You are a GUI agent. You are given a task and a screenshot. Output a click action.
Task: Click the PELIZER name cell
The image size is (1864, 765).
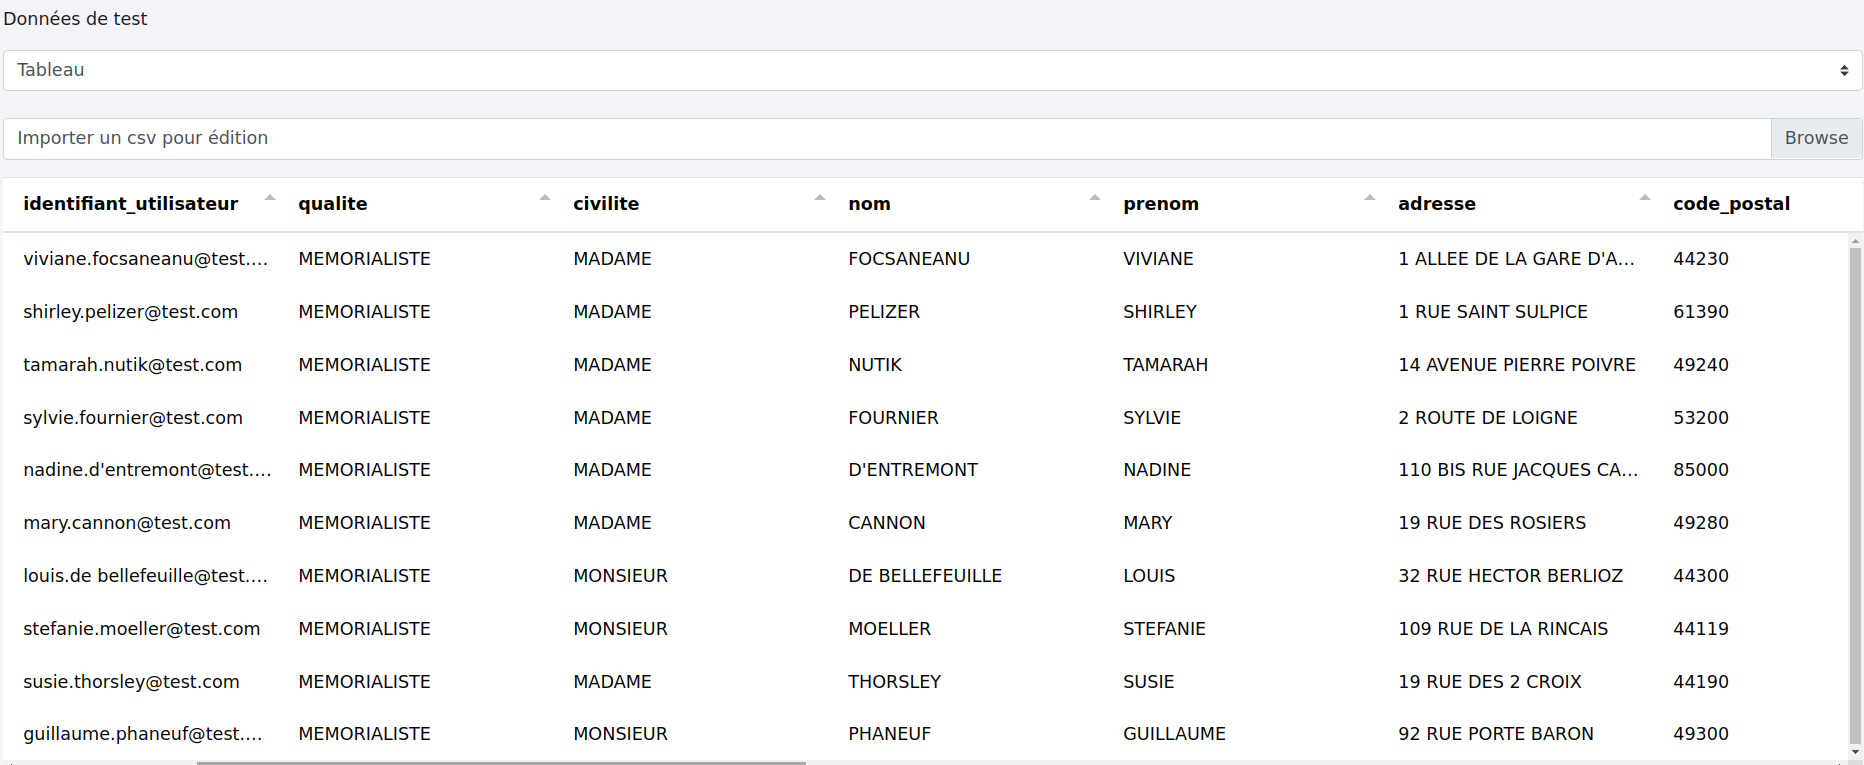point(883,312)
